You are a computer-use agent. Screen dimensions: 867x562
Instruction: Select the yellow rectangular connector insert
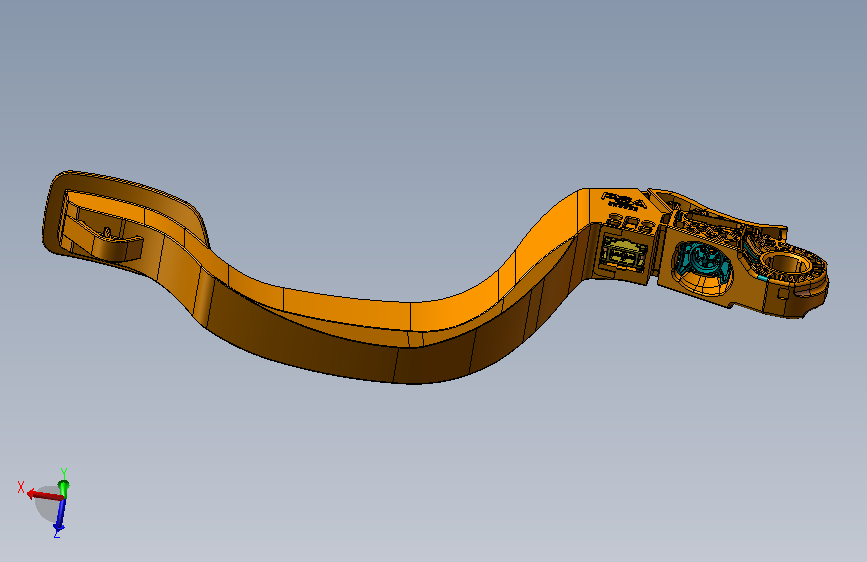625,252
